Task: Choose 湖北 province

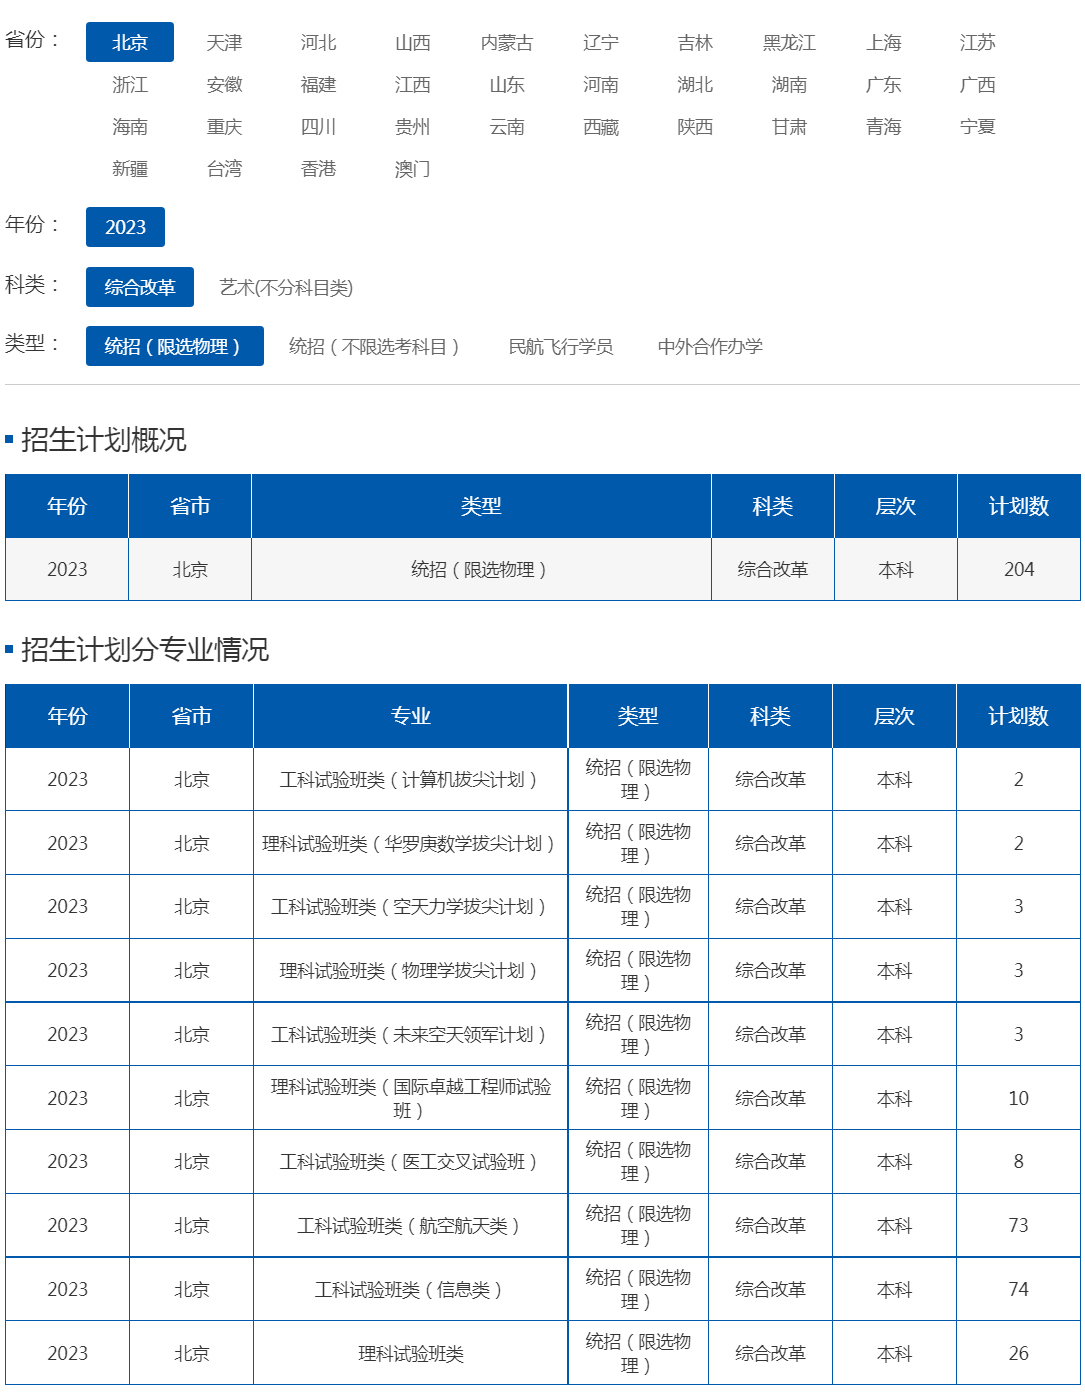Action: [x=695, y=84]
